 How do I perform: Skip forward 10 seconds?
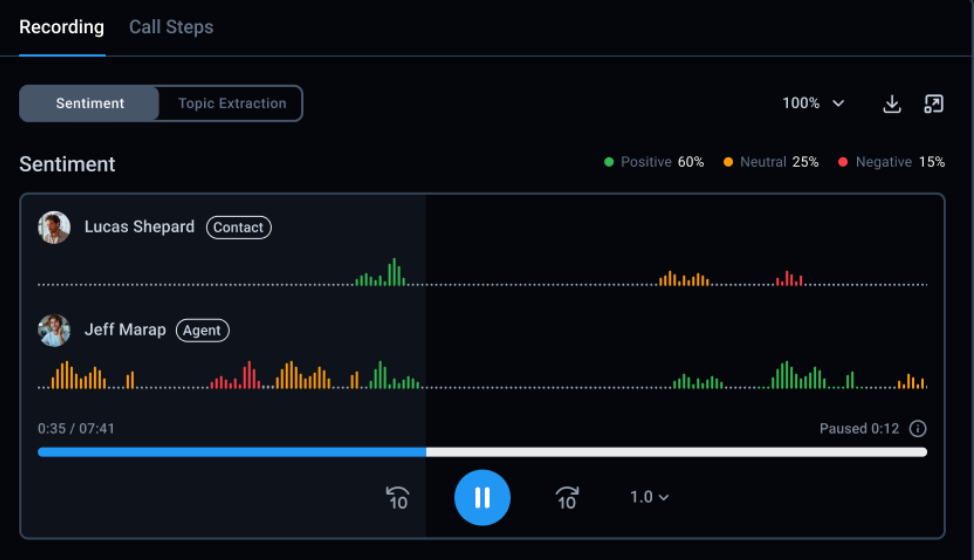(x=567, y=498)
